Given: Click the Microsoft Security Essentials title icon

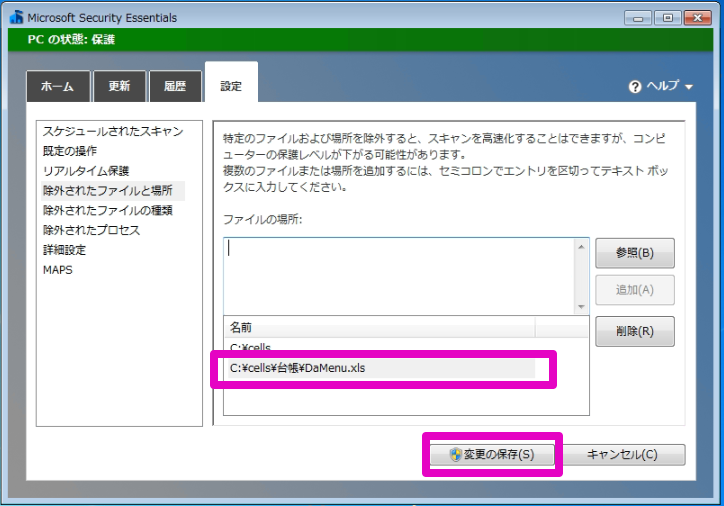Looking at the screenshot, I should coord(17,18).
